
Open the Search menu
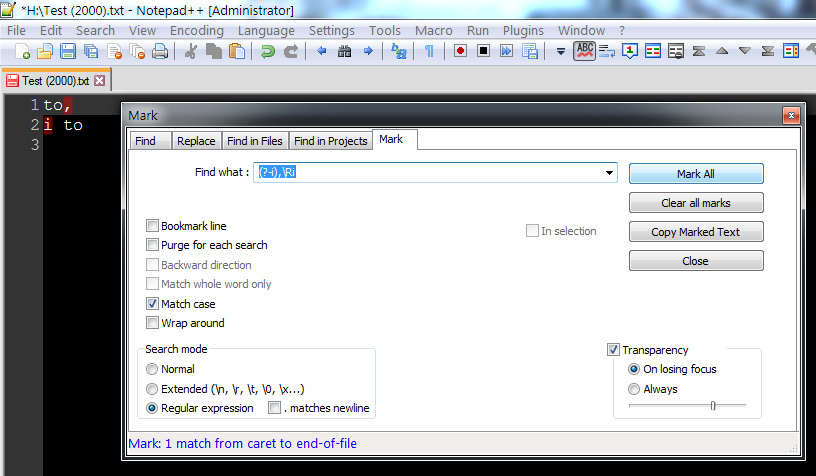click(x=95, y=31)
